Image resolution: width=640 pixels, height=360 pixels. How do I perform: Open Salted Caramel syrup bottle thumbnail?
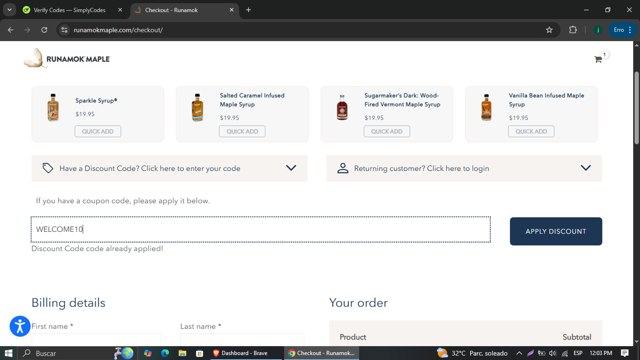pyautogui.click(x=198, y=107)
